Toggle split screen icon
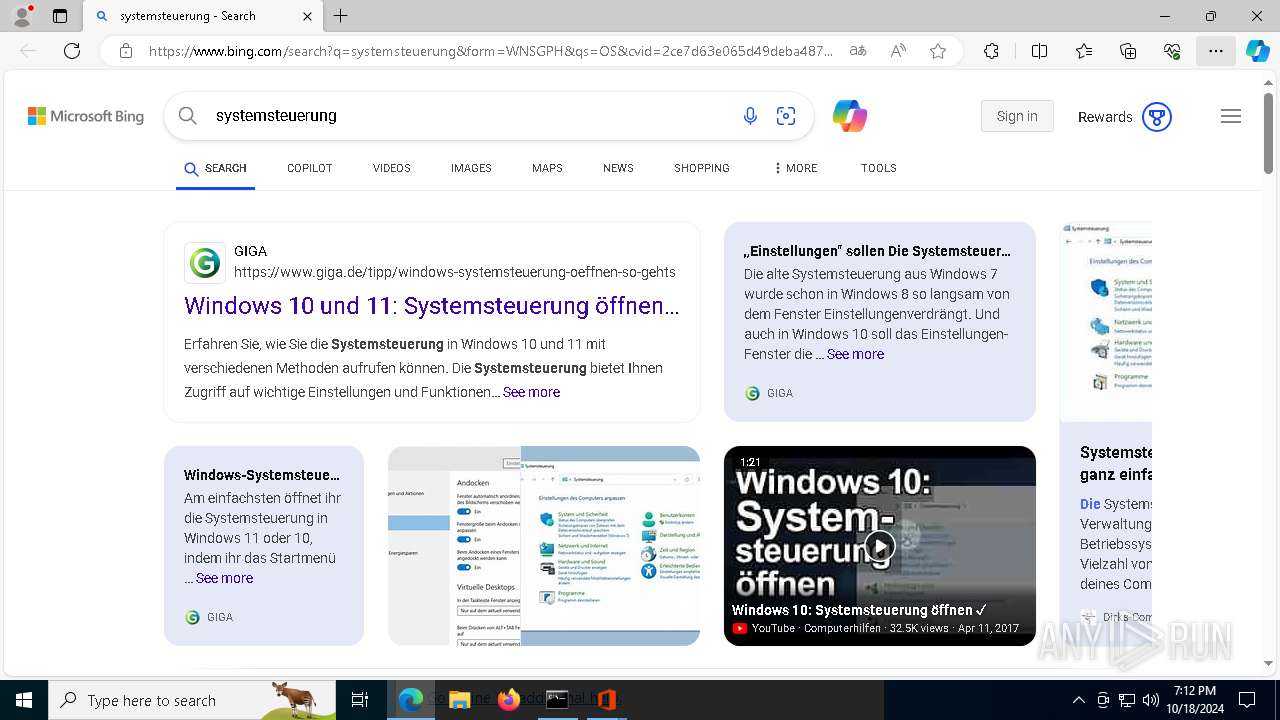This screenshot has width=1280, height=720. (x=1039, y=51)
